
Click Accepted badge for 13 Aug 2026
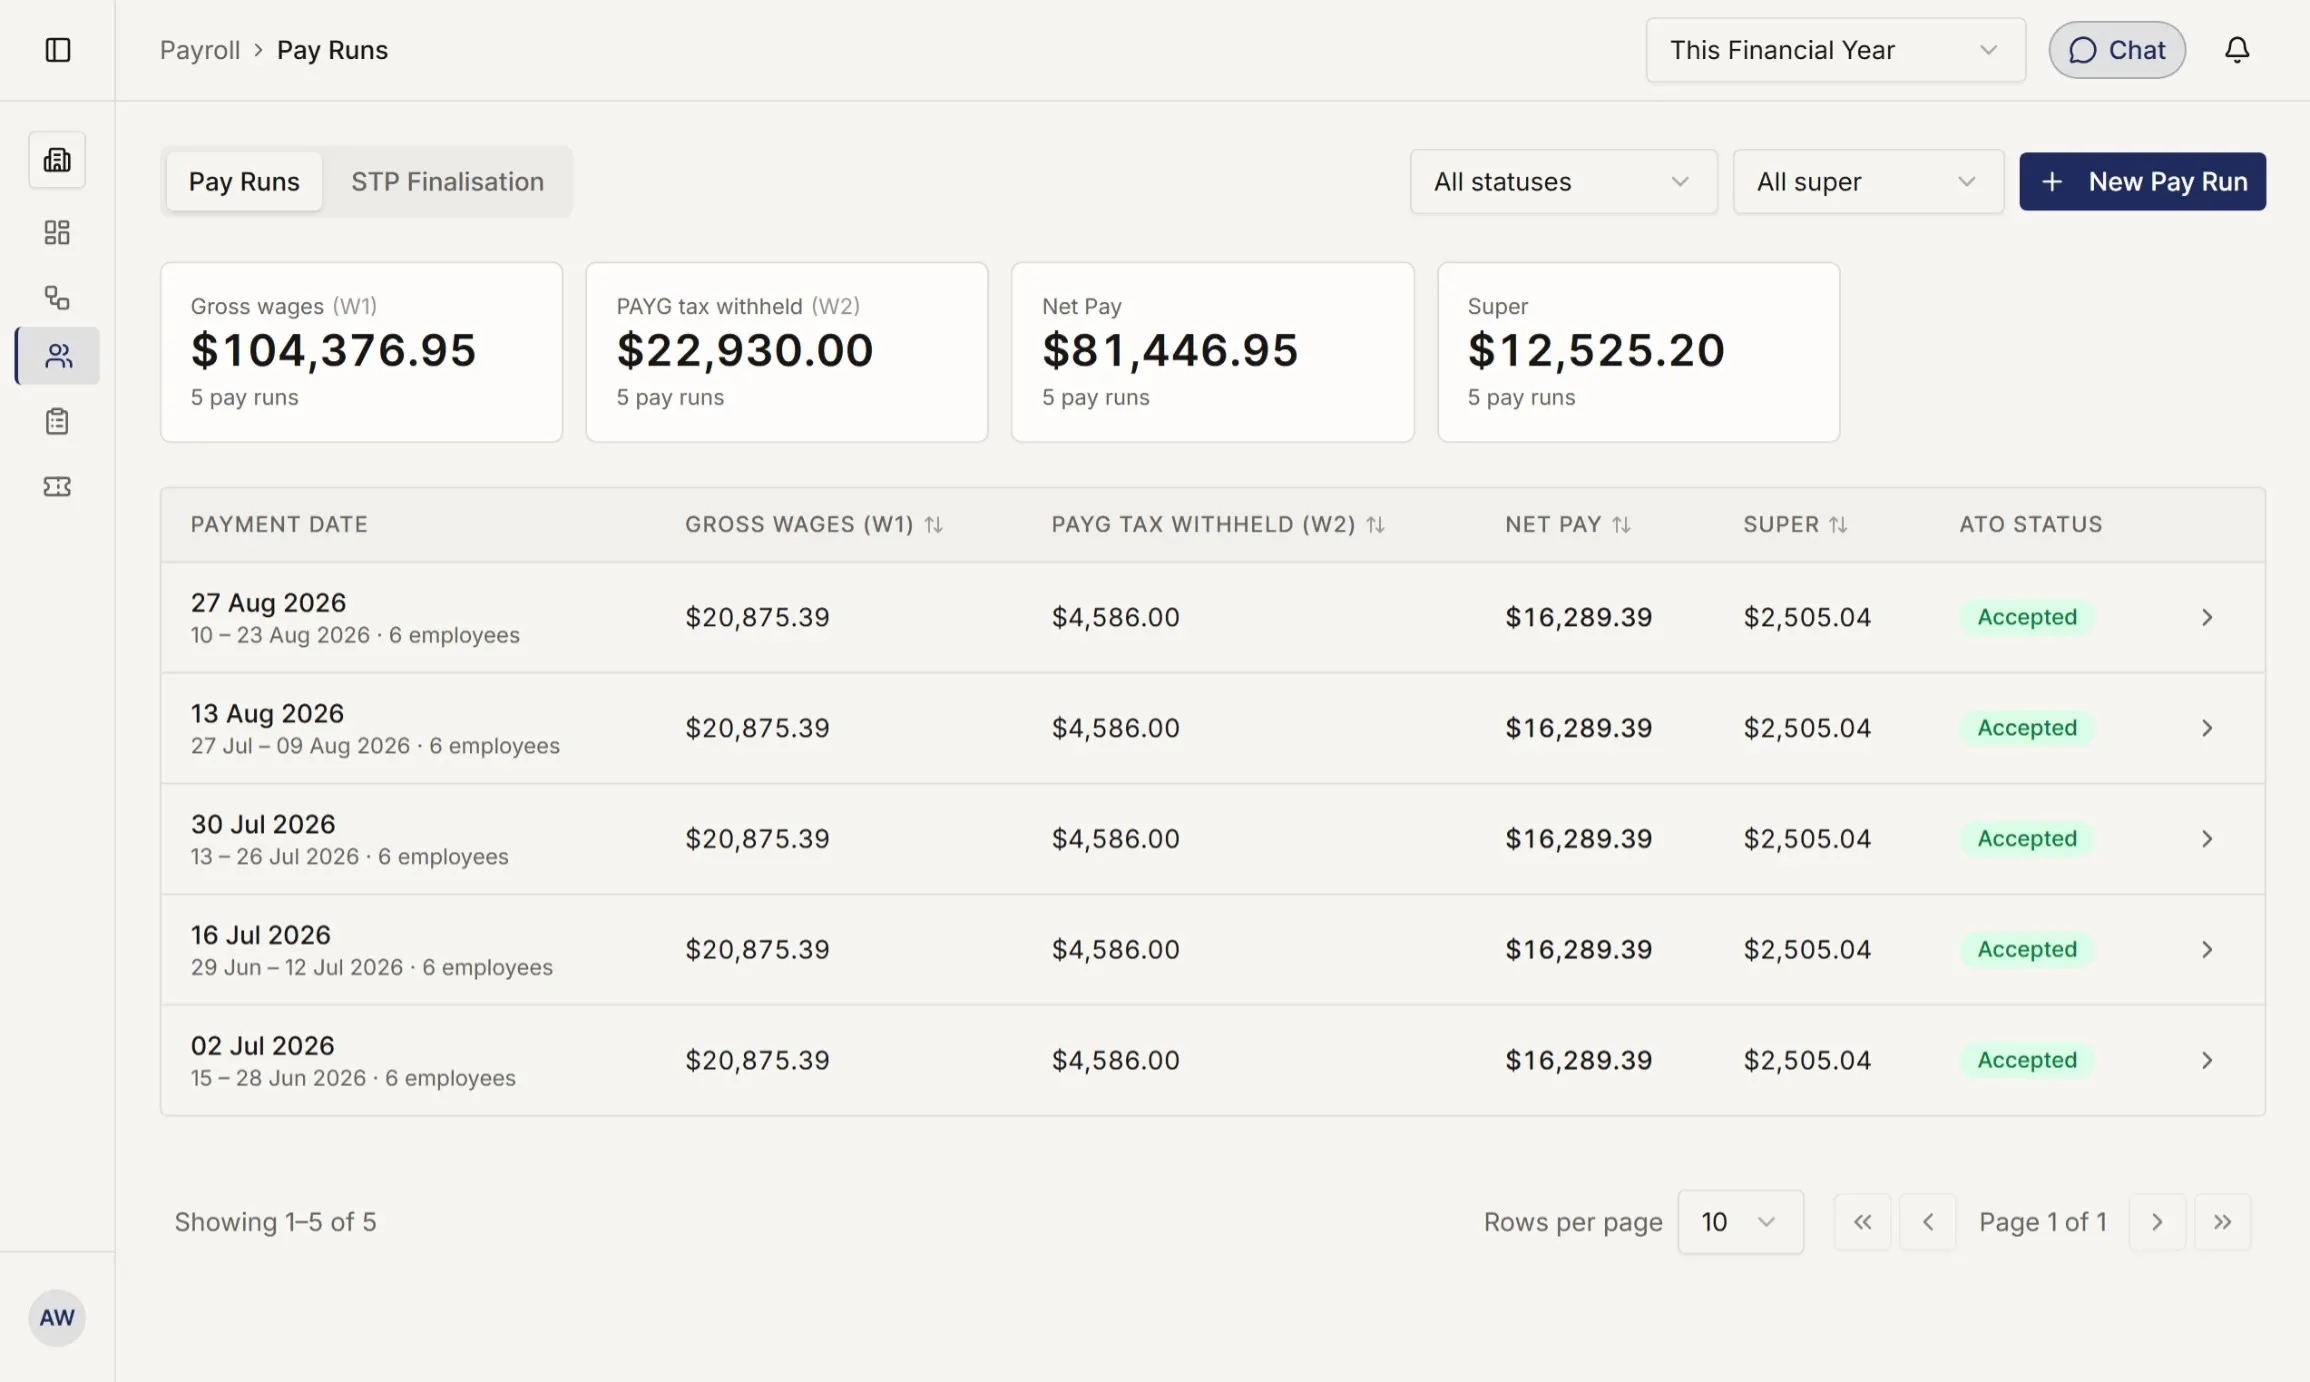[x=2027, y=728]
